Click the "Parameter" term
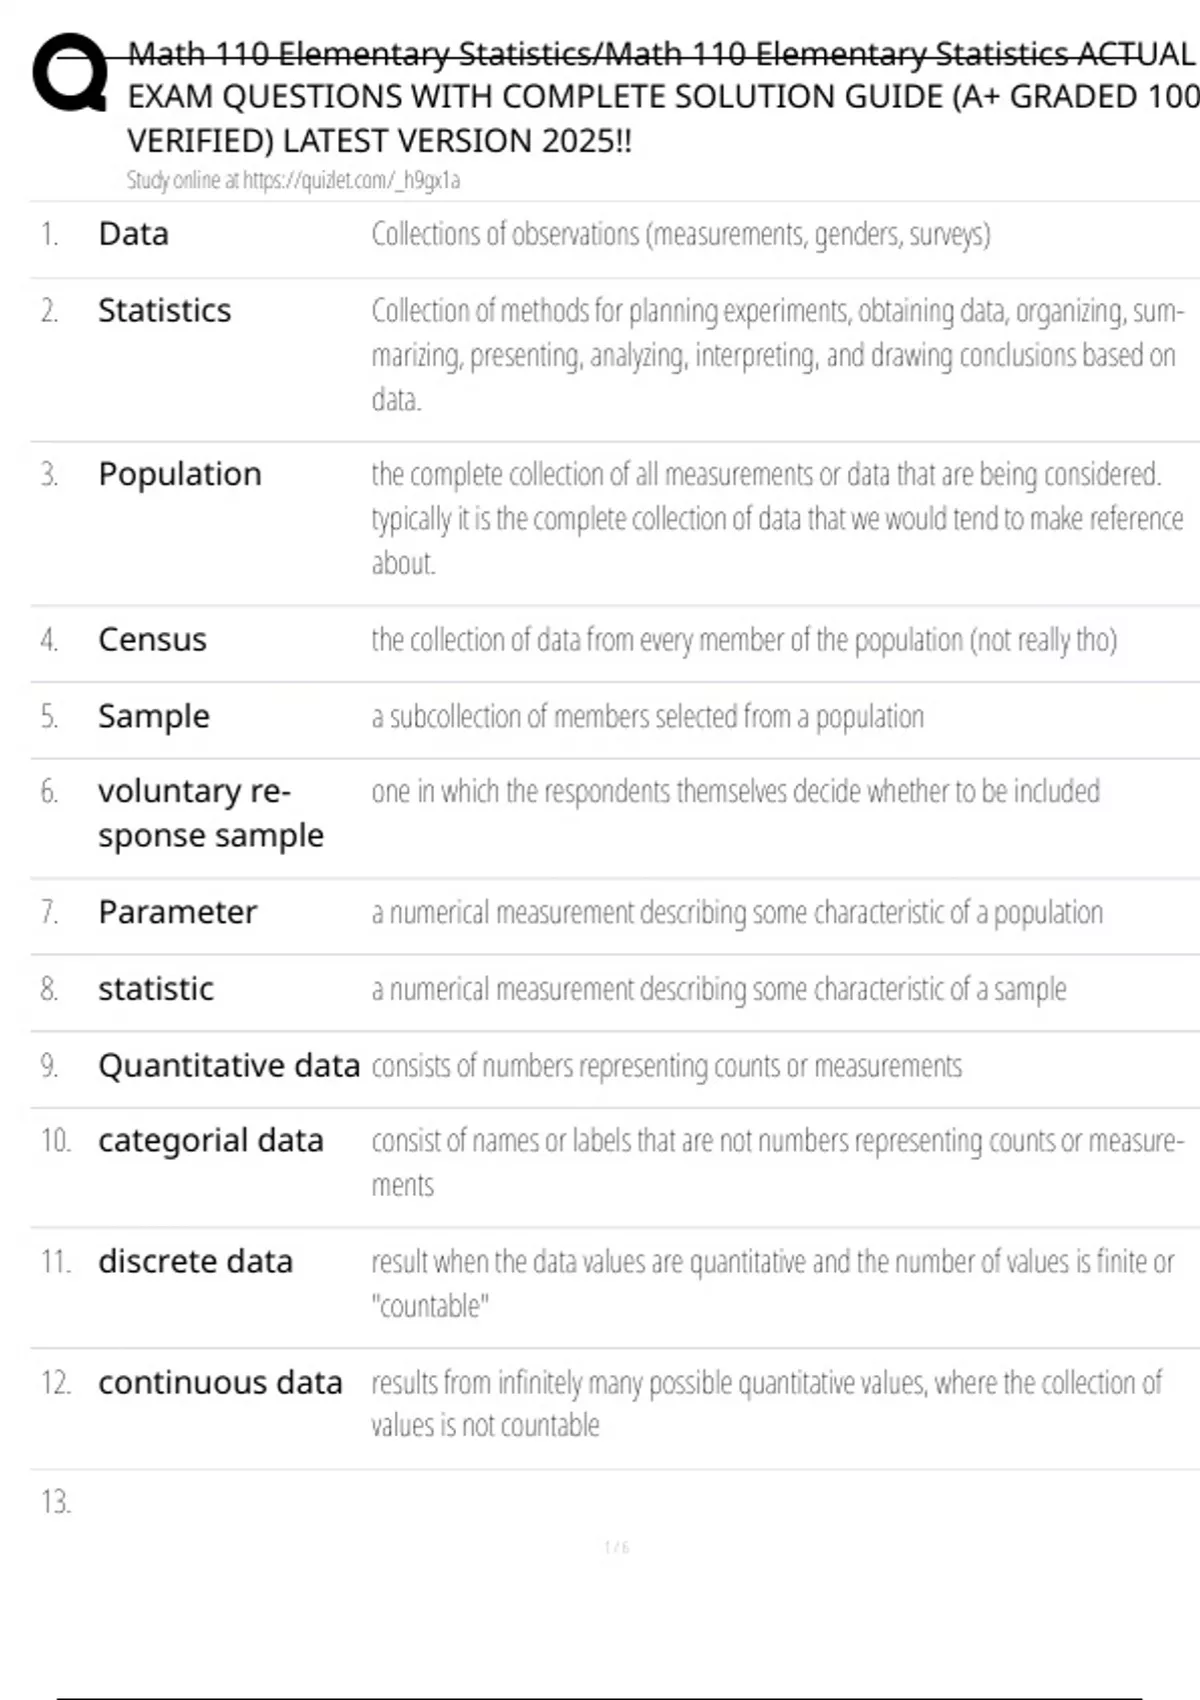The width and height of the screenshot is (1200, 1700). pos(177,912)
